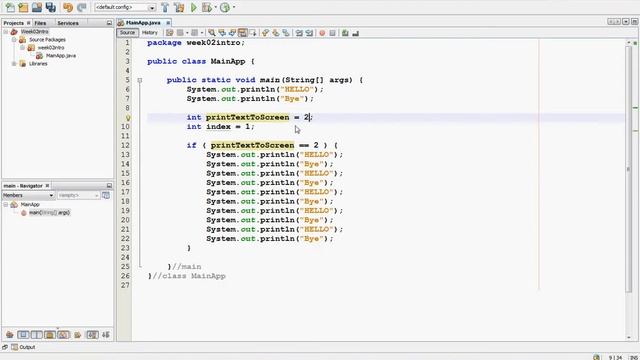This screenshot has height=360, width=640.
Task: Comment the selected code lines
Action: (345, 33)
